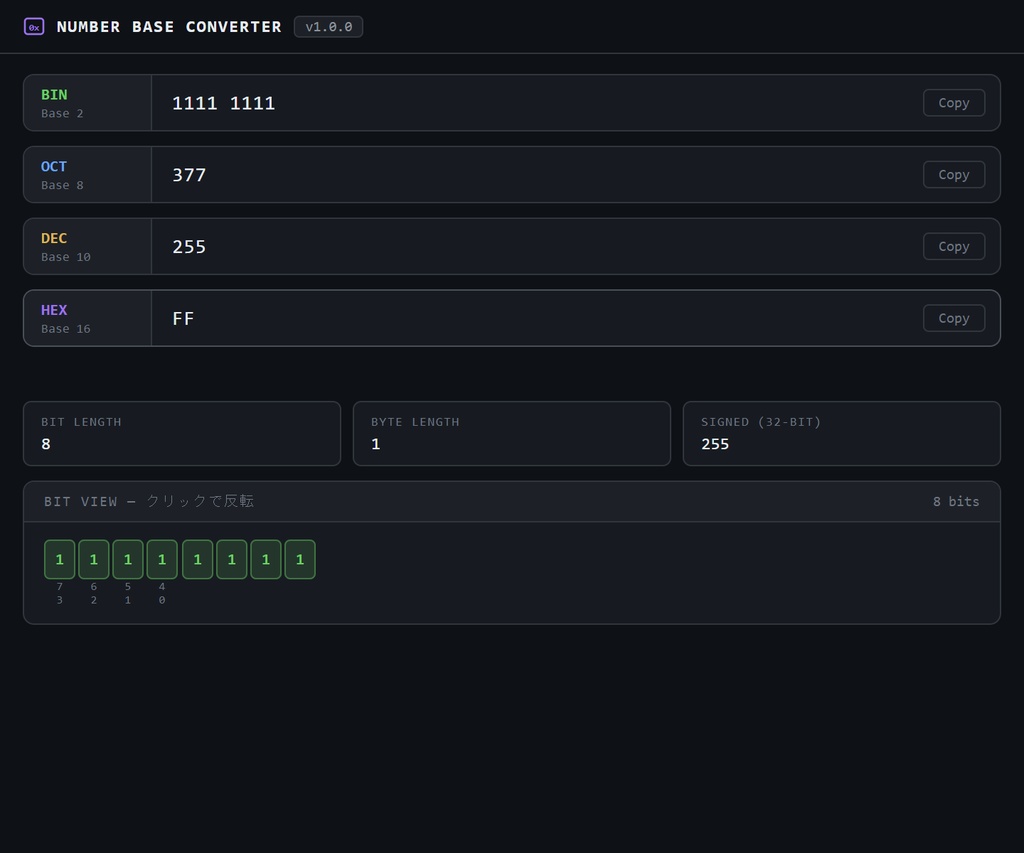Click the '8 bits' counter text
The image size is (1024, 853).
956,502
